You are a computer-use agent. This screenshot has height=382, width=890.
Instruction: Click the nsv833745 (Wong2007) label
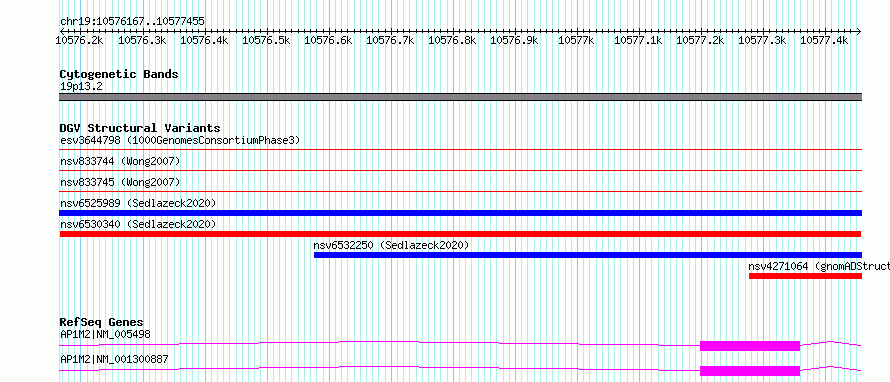[120, 182]
